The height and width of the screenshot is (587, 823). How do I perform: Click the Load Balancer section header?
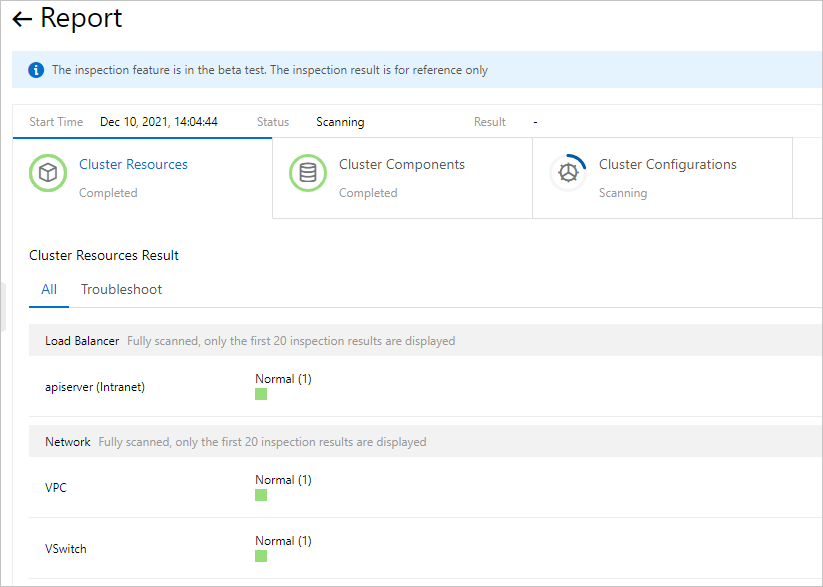tap(82, 341)
